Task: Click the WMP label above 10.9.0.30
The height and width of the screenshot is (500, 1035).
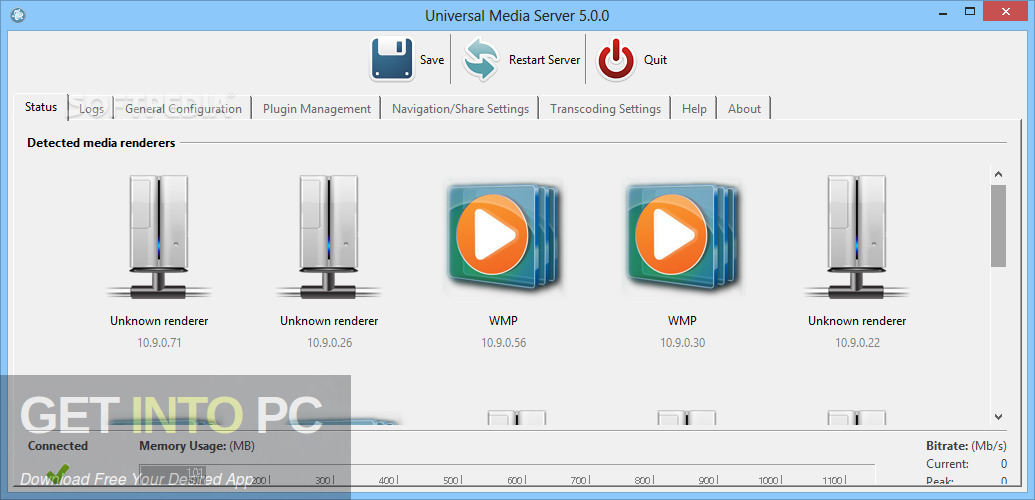Action: pos(683,321)
